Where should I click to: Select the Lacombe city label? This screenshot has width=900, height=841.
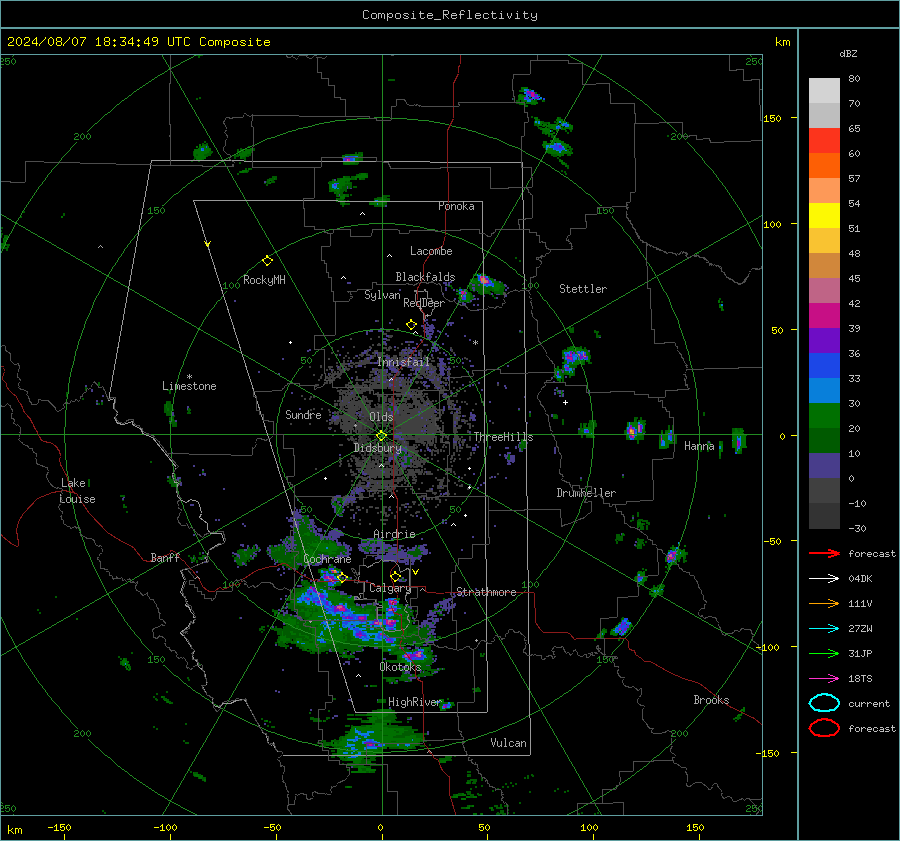point(431,251)
